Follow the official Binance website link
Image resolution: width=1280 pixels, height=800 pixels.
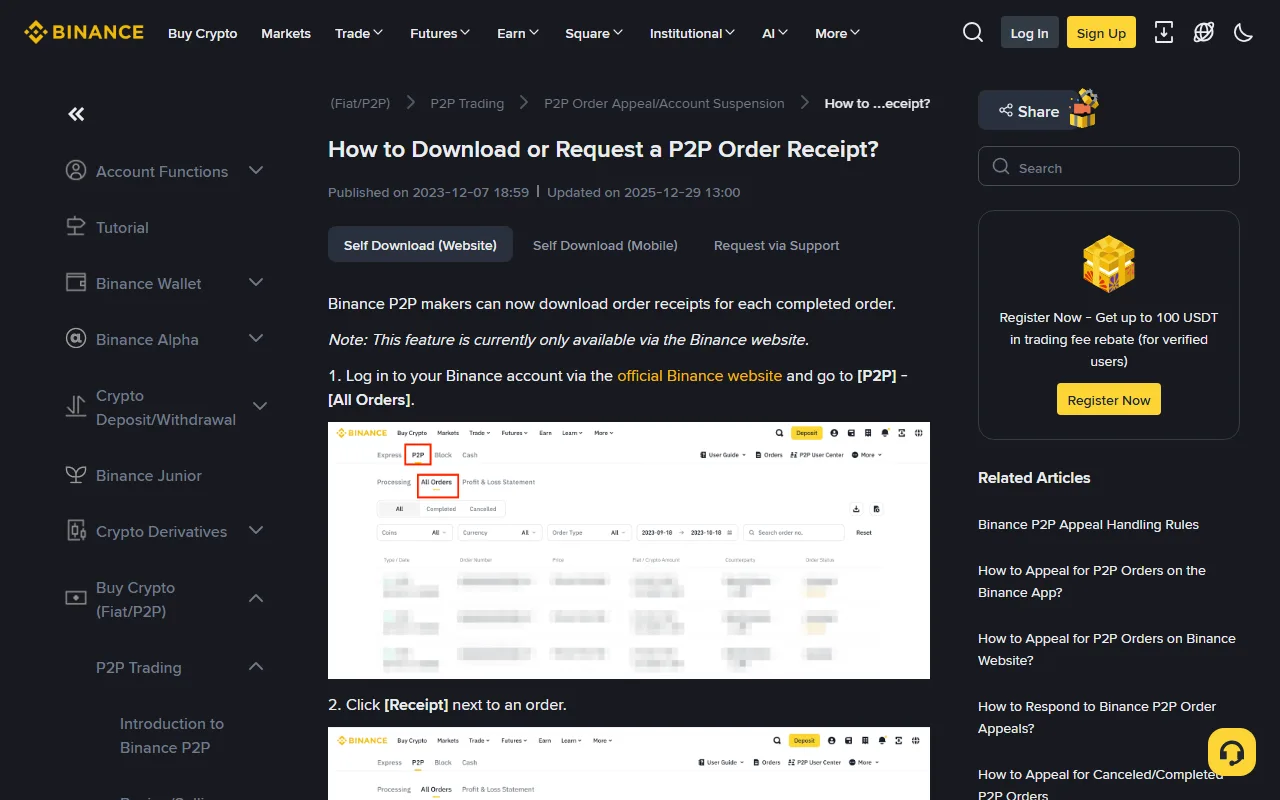point(700,376)
